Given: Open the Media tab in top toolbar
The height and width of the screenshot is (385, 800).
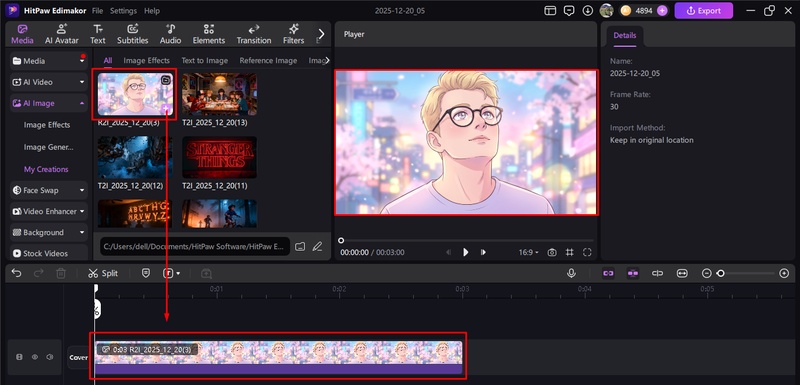Looking at the screenshot, I should pyautogui.click(x=22, y=34).
